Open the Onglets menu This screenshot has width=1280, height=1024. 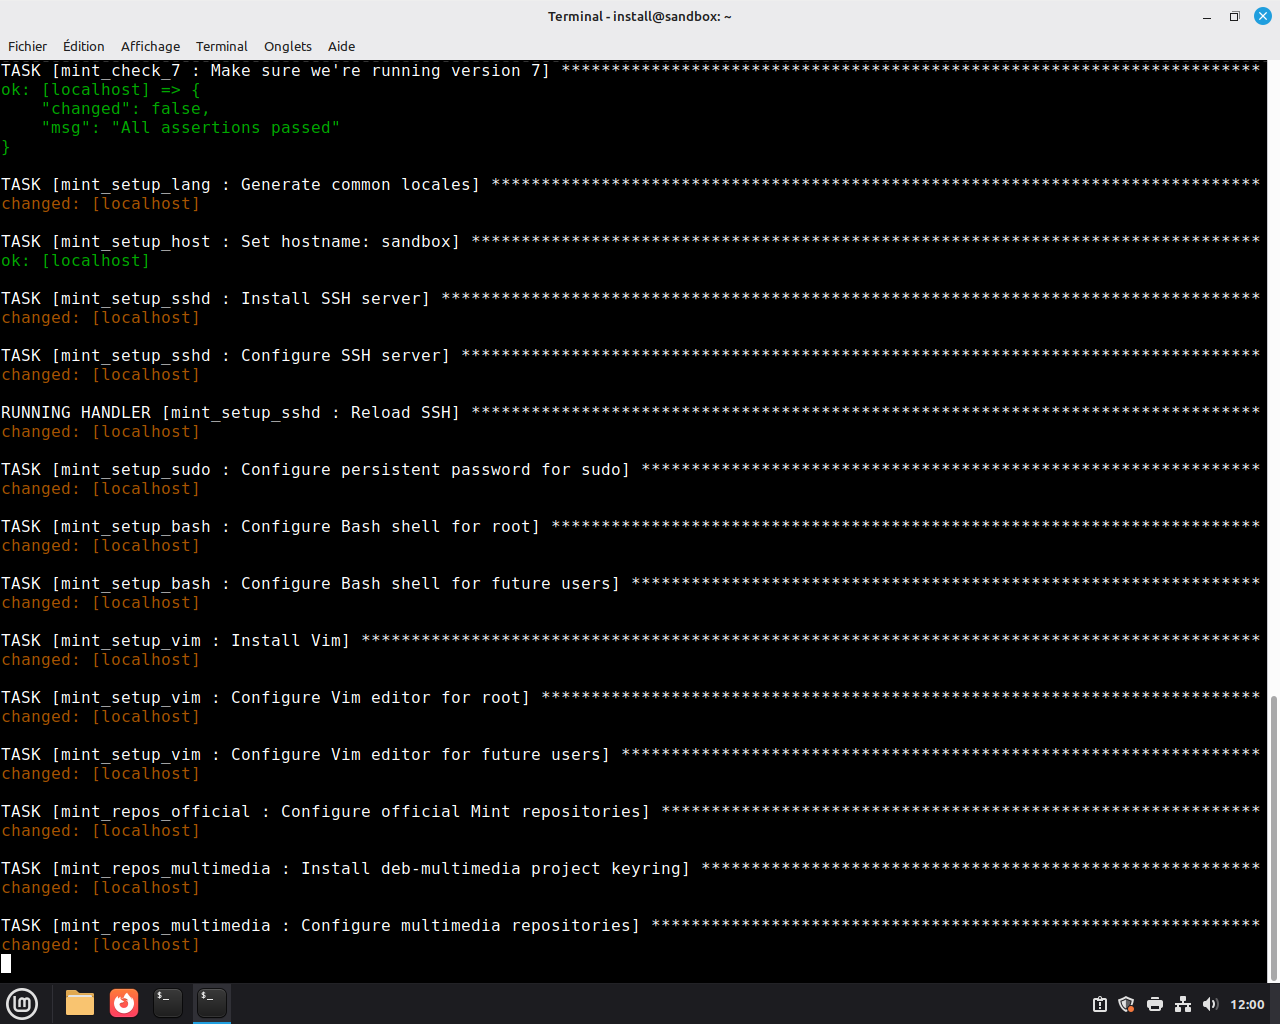pos(287,46)
